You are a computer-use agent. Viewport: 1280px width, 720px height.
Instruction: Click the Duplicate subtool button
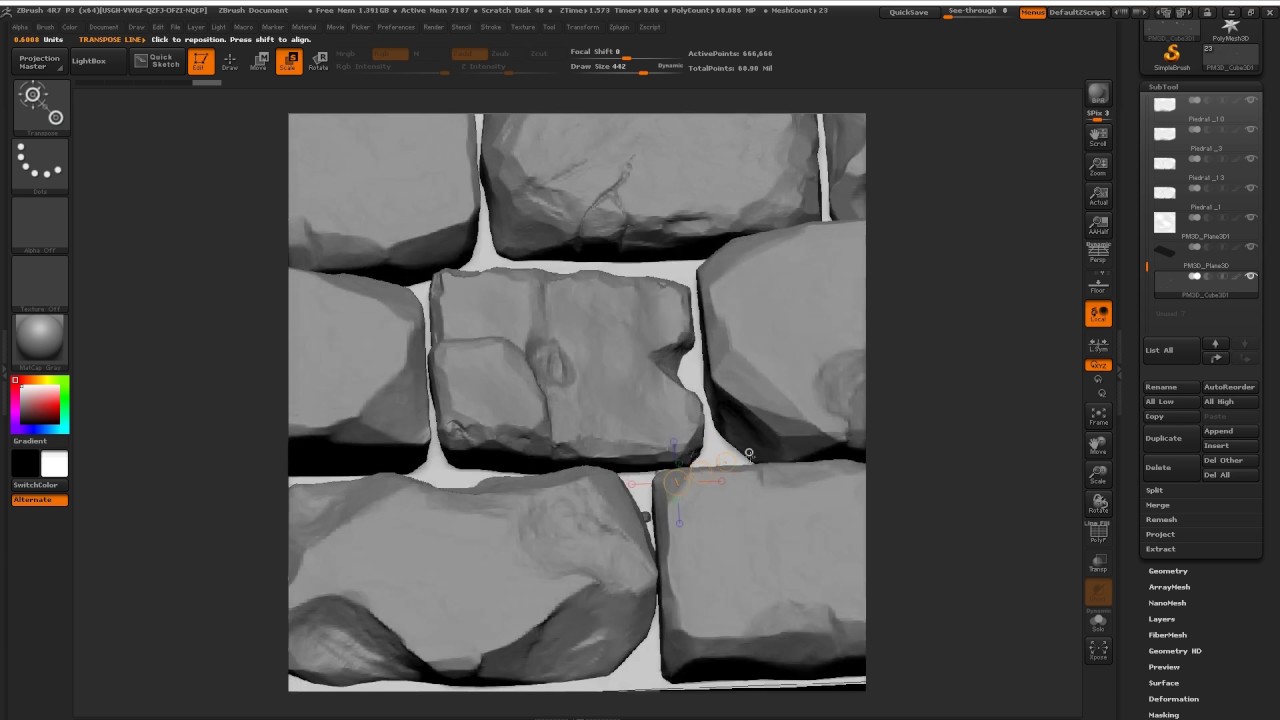[x=1171, y=438]
